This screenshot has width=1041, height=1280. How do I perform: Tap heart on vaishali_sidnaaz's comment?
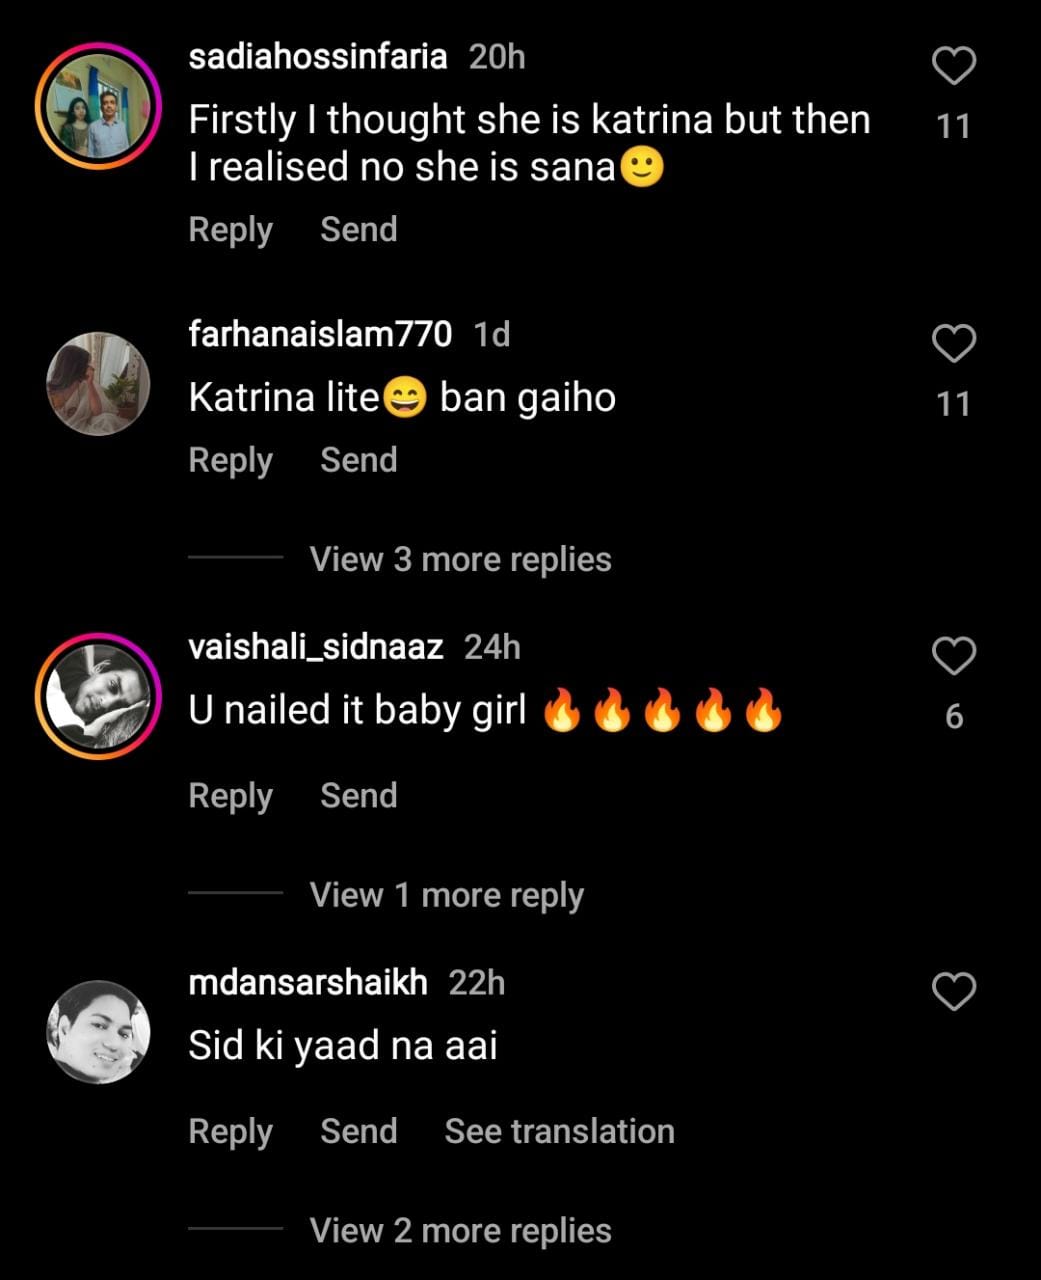pyautogui.click(x=953, y=657)
